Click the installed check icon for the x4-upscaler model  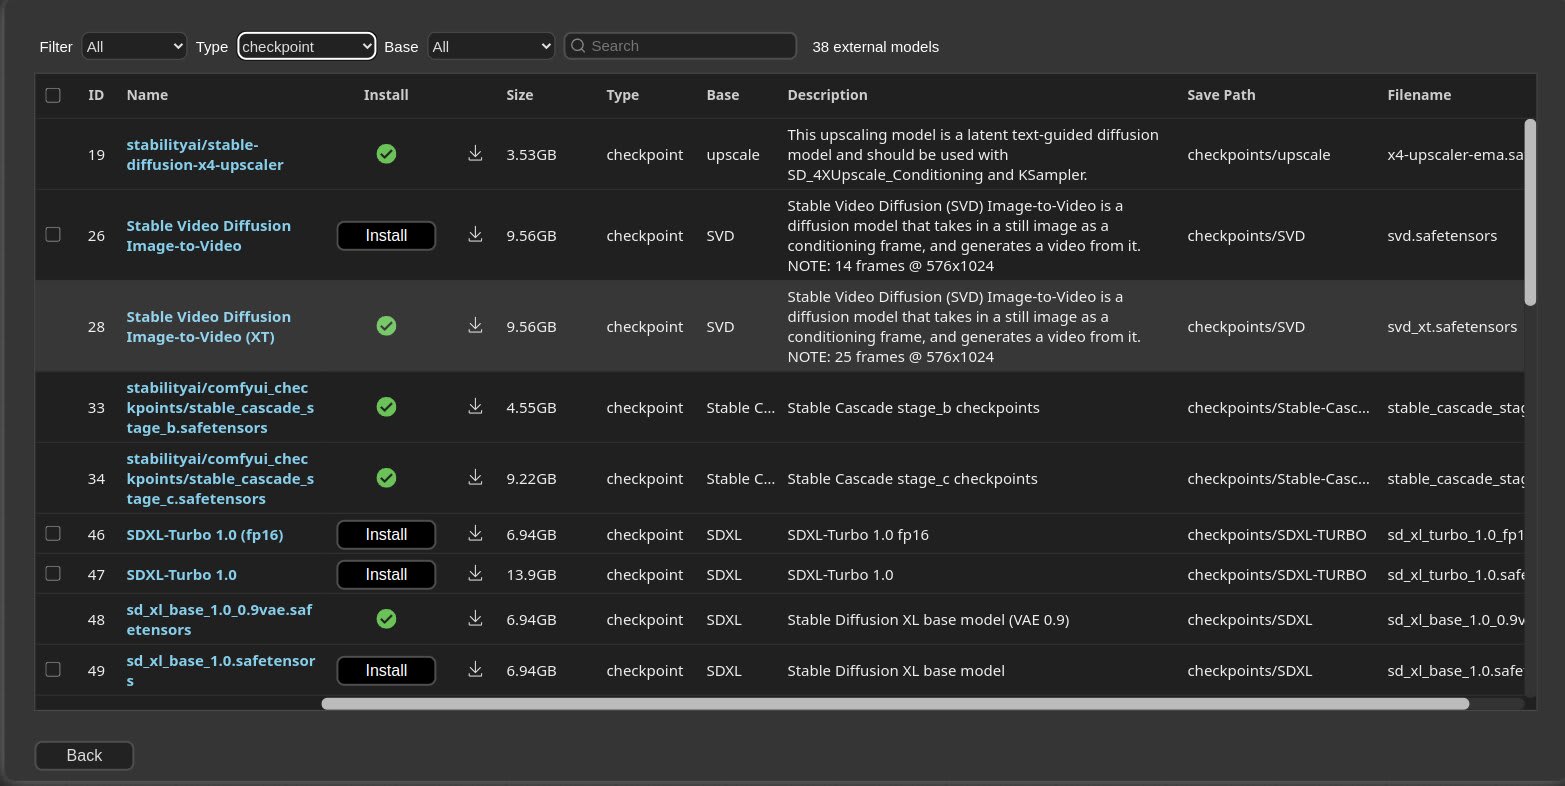tap(386, 154)
